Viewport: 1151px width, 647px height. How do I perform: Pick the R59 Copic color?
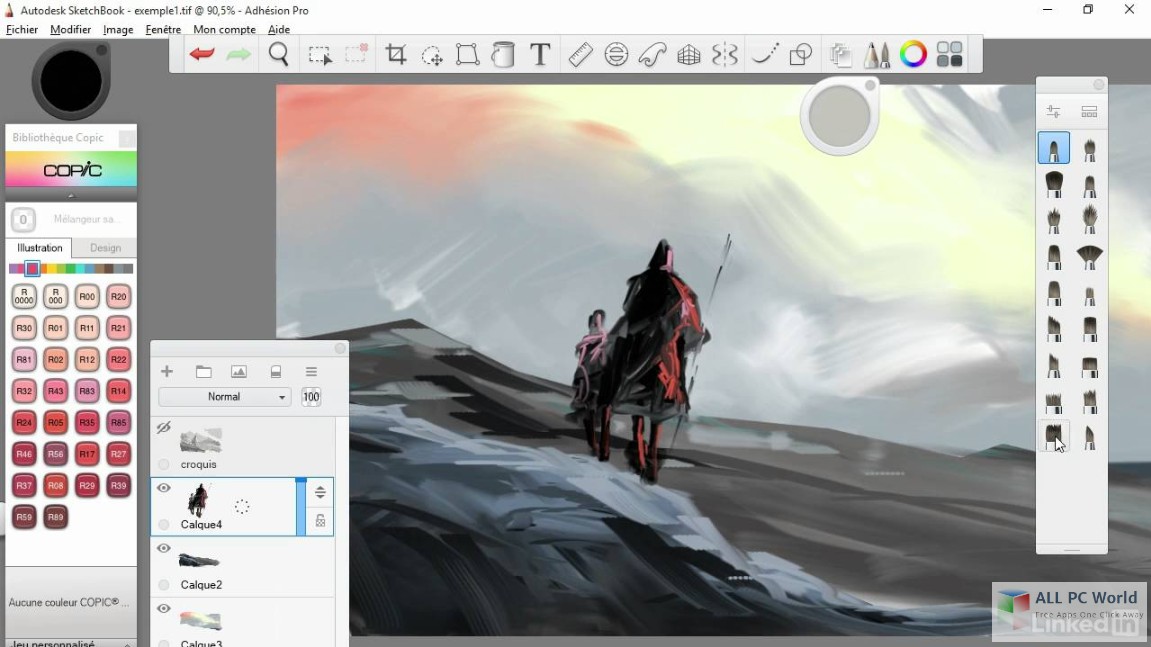[24, 517]
